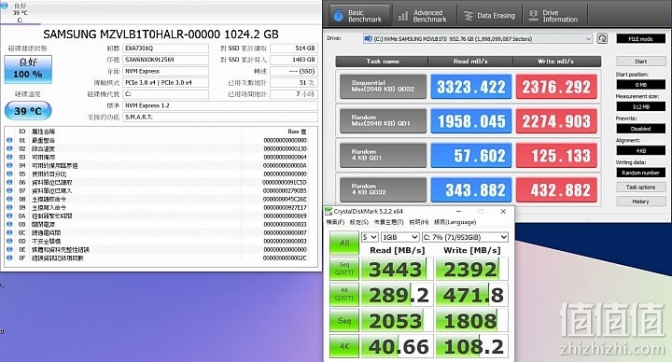Click the blue status dot for SMART attribute 0A
The image size is (672, 362).
(x=10, y=216)
